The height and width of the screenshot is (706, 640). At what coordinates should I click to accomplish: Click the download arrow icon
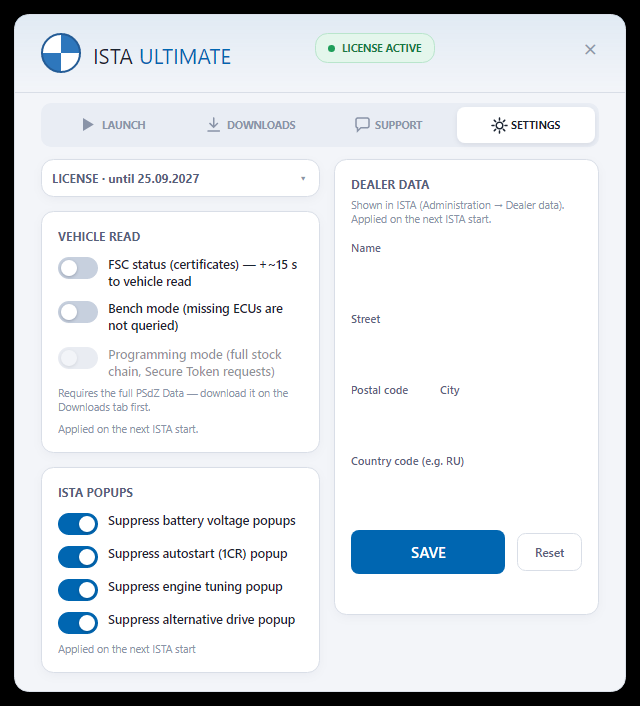click(x=213, y=125)
